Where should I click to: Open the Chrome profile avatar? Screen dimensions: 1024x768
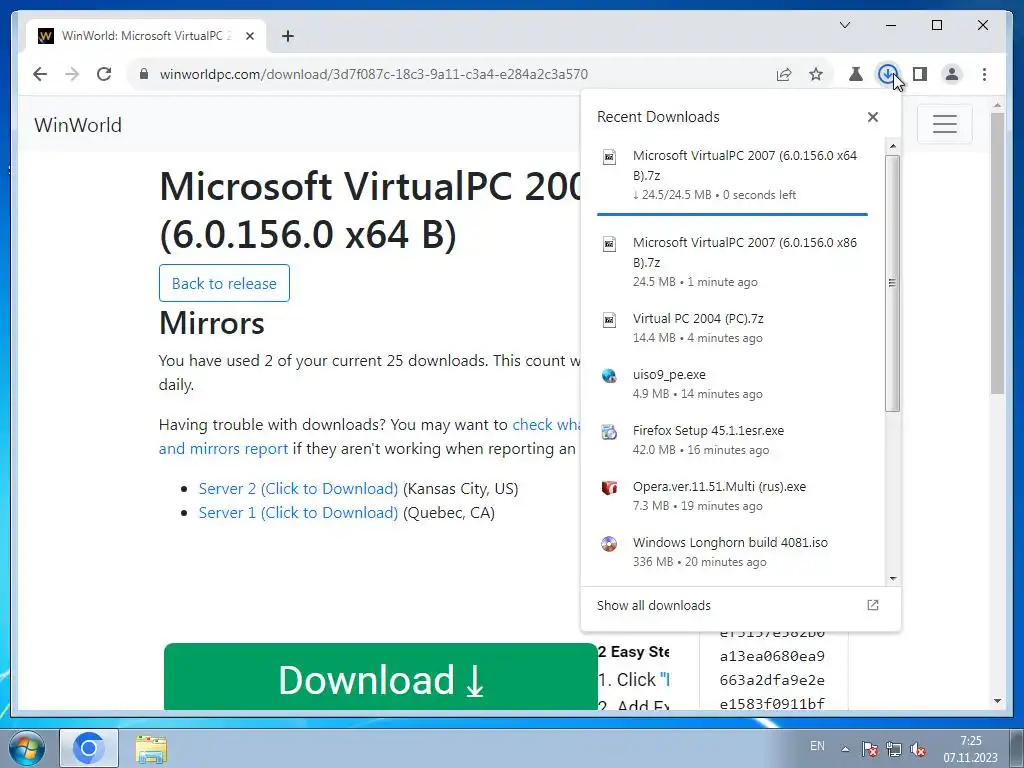952,74
